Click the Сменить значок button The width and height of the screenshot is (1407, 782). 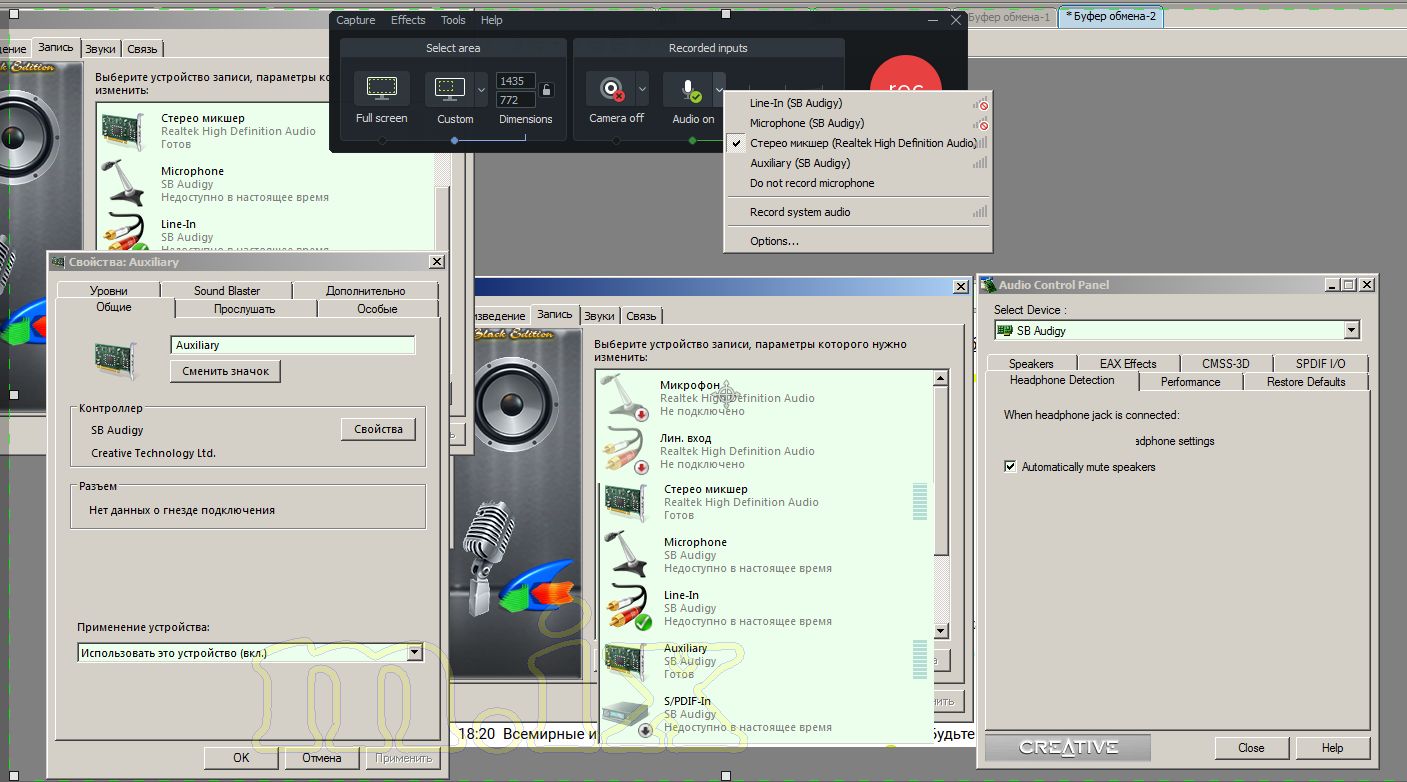[x=225, y=371]
